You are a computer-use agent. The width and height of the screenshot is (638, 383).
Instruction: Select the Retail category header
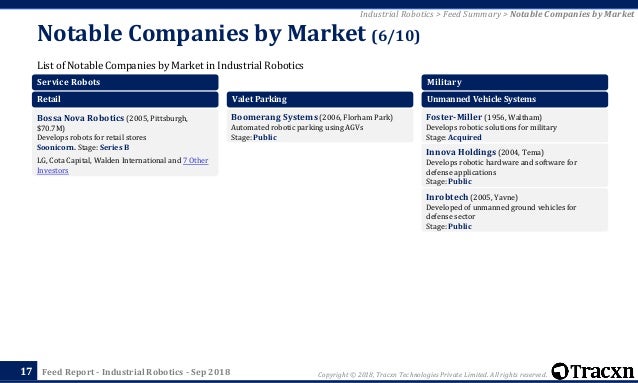(x=125, y=99)
